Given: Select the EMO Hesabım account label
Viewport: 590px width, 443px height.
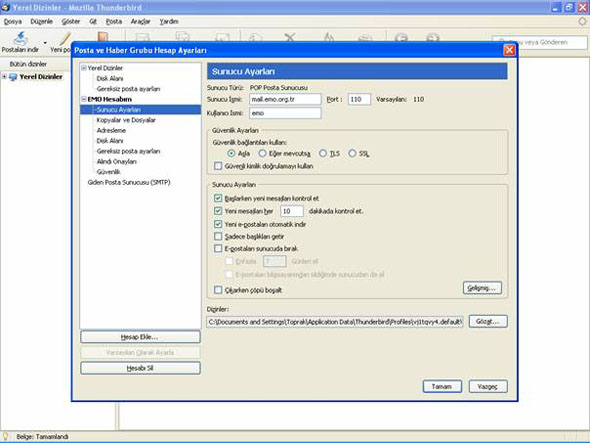Looking at the screenshot, I should point(110,99).
